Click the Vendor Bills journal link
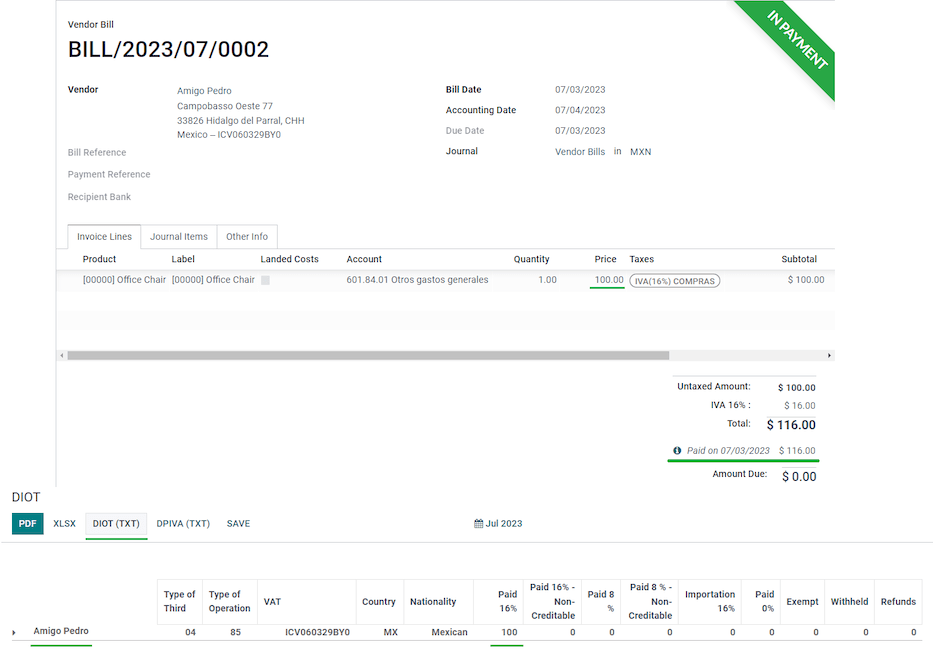 (x=580, y=152)
